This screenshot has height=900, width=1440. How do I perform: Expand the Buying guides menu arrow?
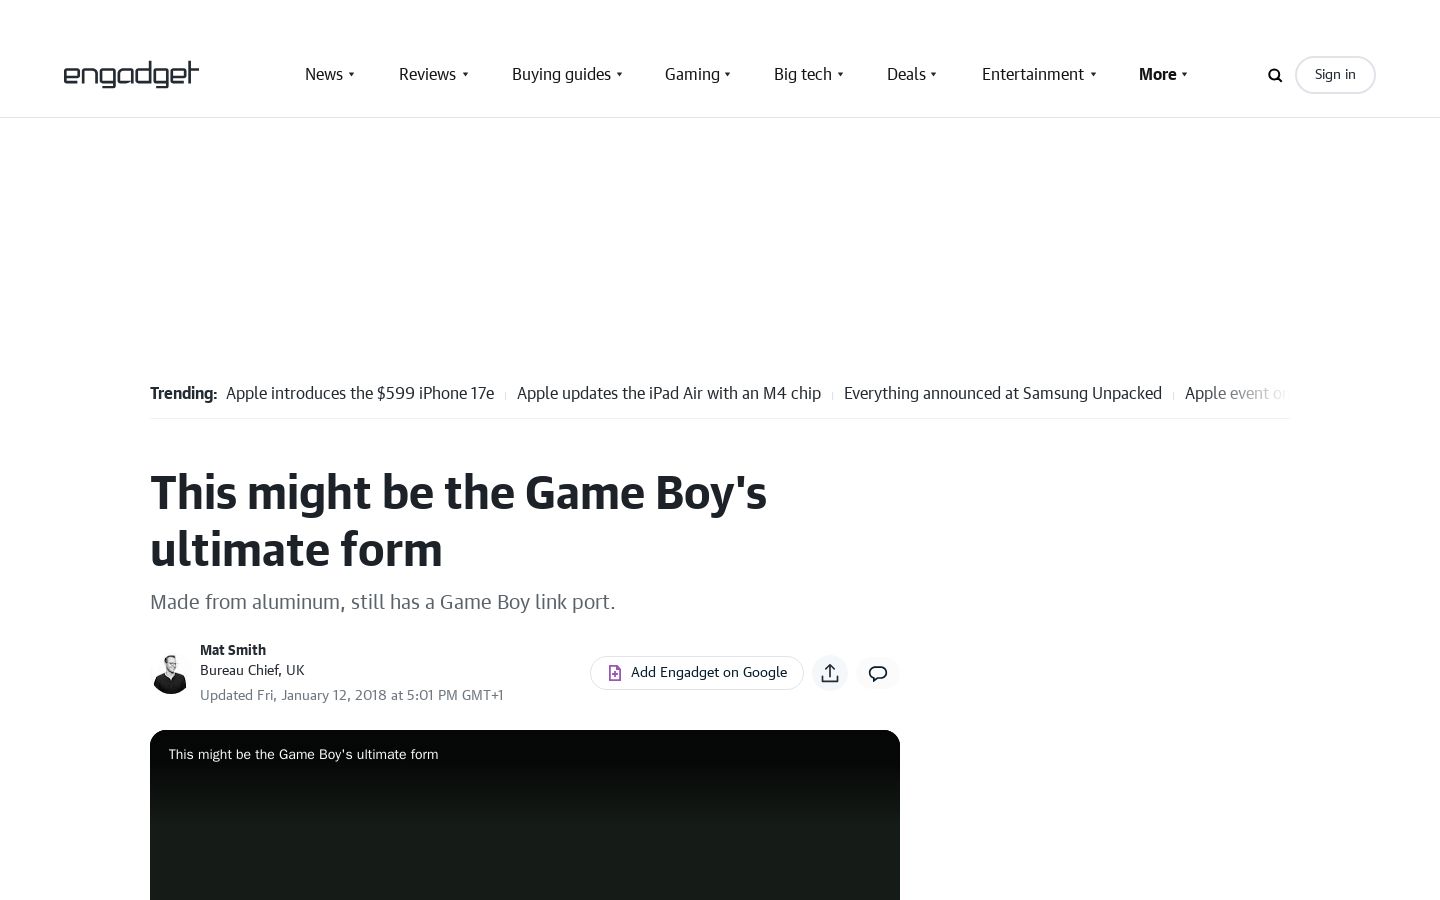pyautogui.click(x=619, y=75)
